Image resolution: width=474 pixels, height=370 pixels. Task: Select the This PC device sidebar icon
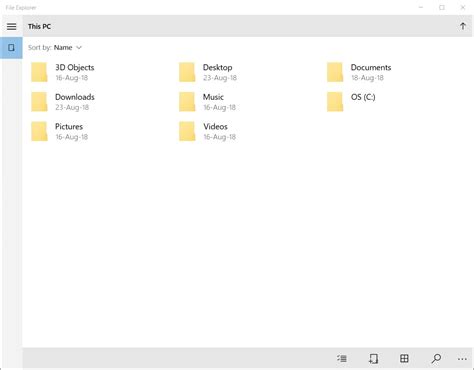tap(11, 48)
